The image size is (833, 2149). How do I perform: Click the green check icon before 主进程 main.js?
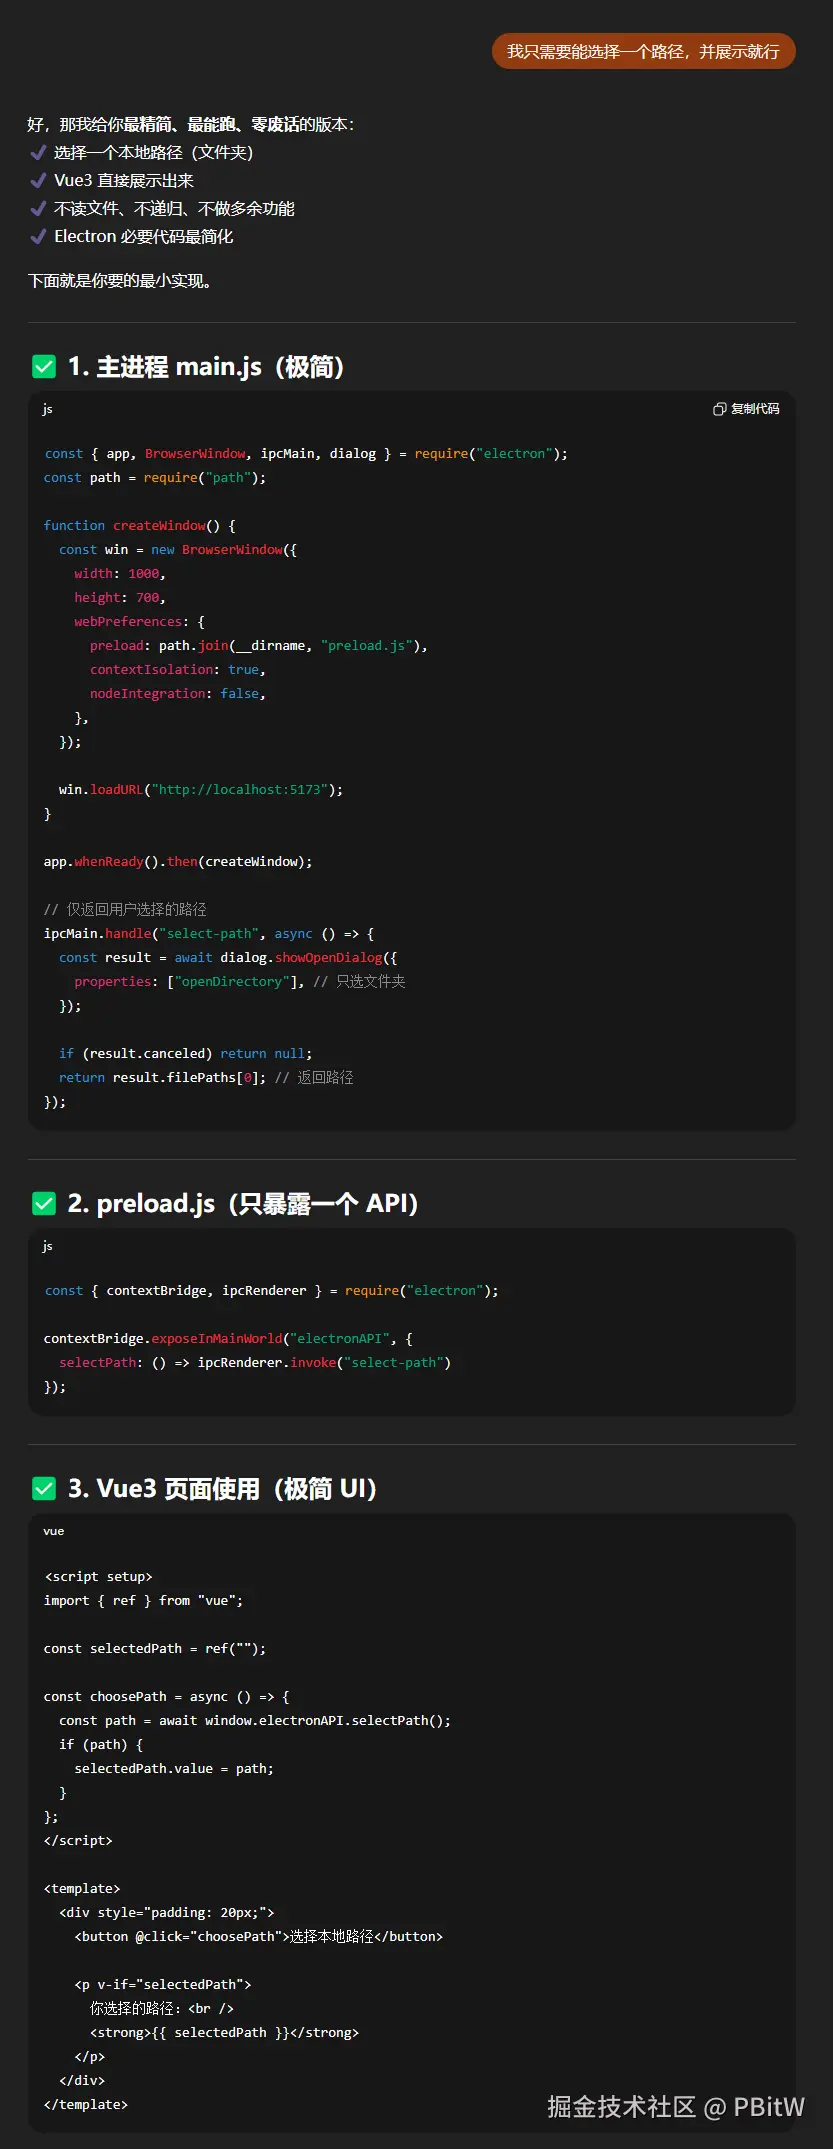pos(44,367)
